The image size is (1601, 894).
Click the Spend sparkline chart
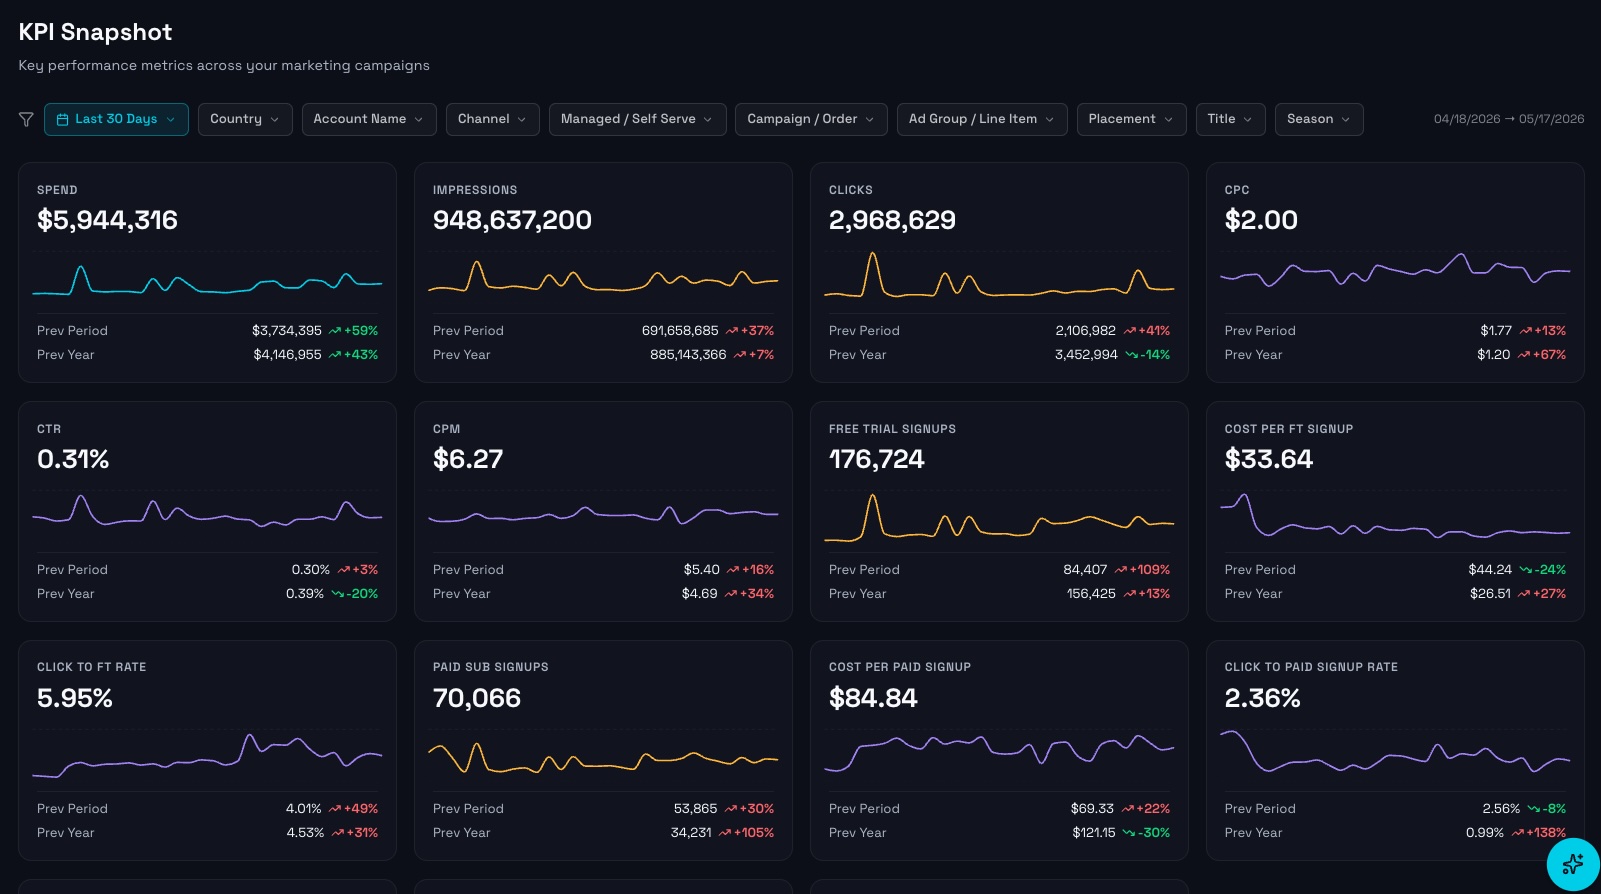point(207,279)
